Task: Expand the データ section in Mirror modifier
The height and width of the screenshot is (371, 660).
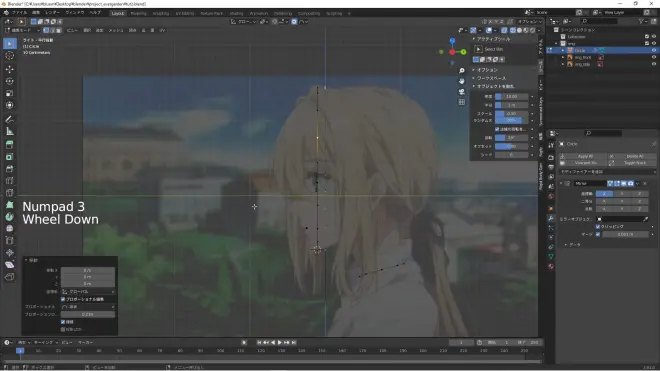Action: (x=573, y=245)
